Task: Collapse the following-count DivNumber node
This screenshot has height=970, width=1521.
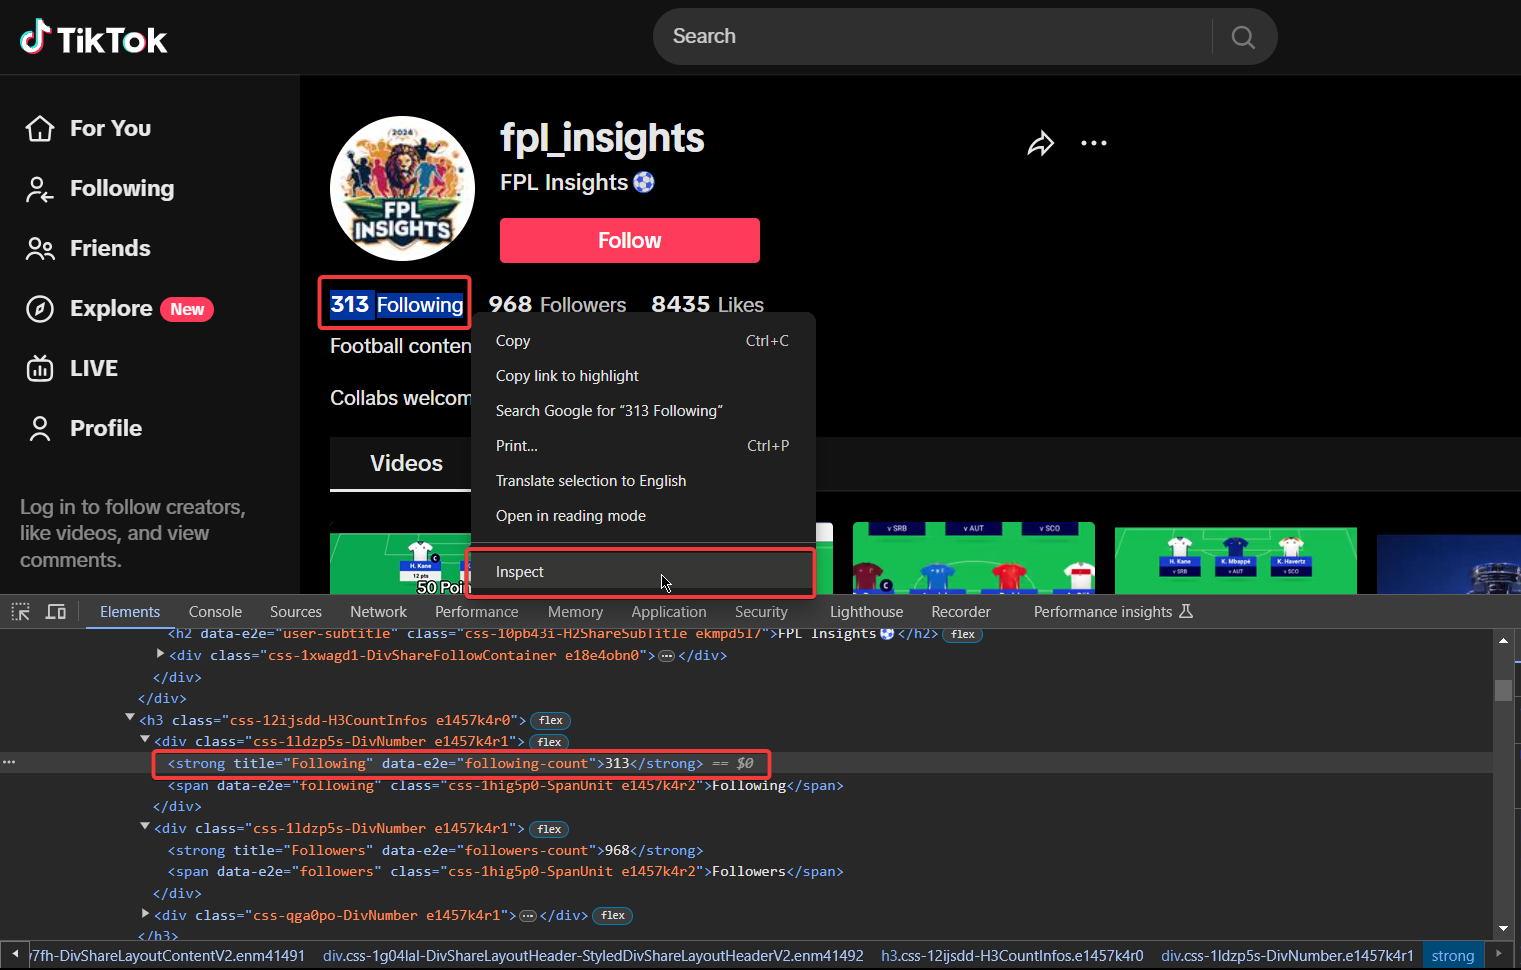Action: click(x=145, y=740)
